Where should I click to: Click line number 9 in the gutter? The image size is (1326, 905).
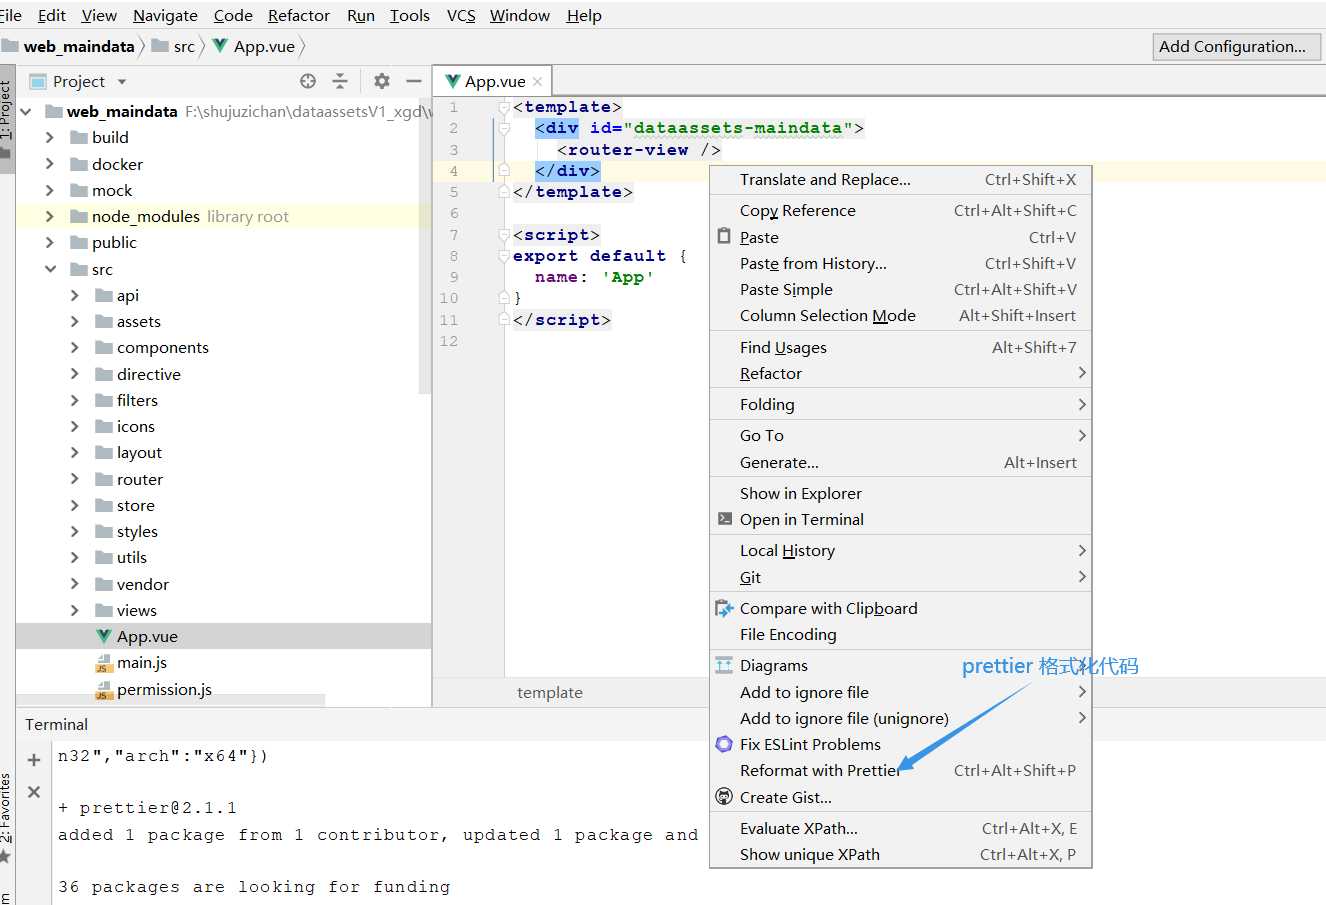click(454, 277)
